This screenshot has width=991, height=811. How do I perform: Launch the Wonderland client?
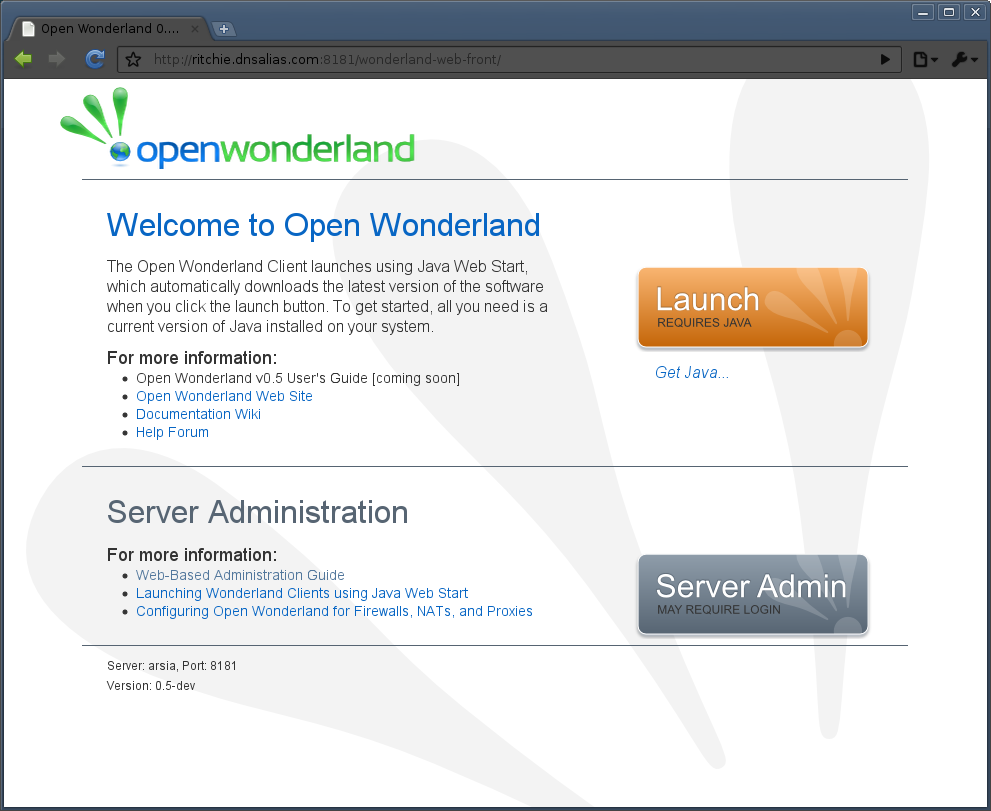753,307
